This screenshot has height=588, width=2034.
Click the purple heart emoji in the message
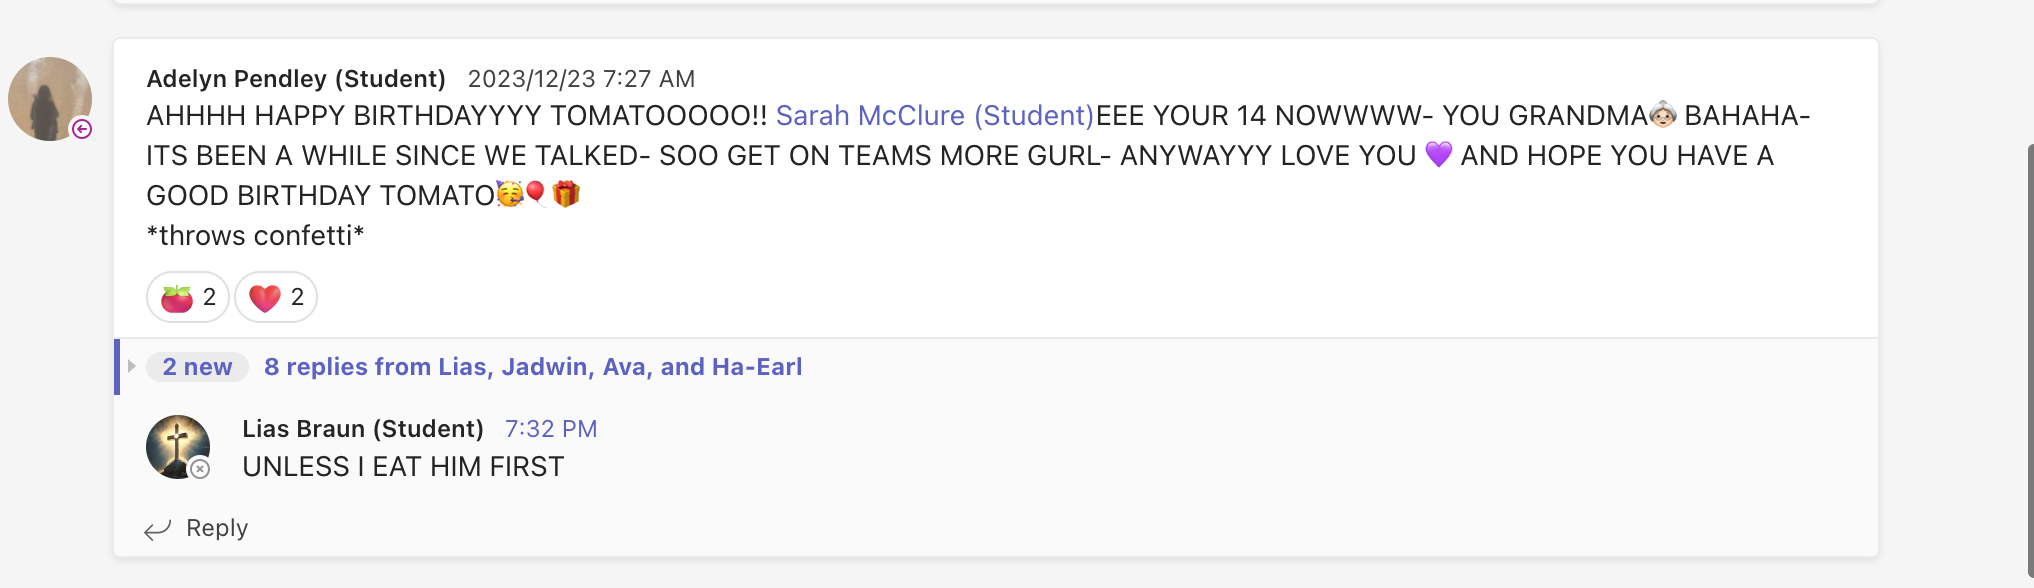(1438, 155)
